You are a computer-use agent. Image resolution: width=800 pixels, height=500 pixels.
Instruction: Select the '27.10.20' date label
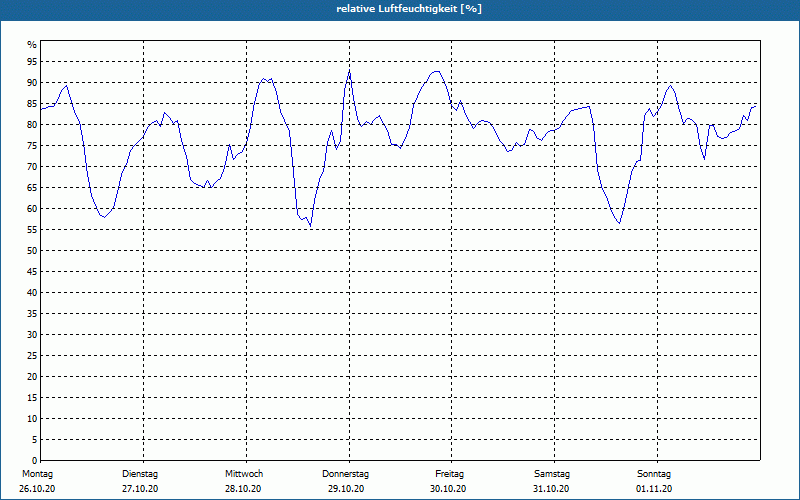(140, 489)
